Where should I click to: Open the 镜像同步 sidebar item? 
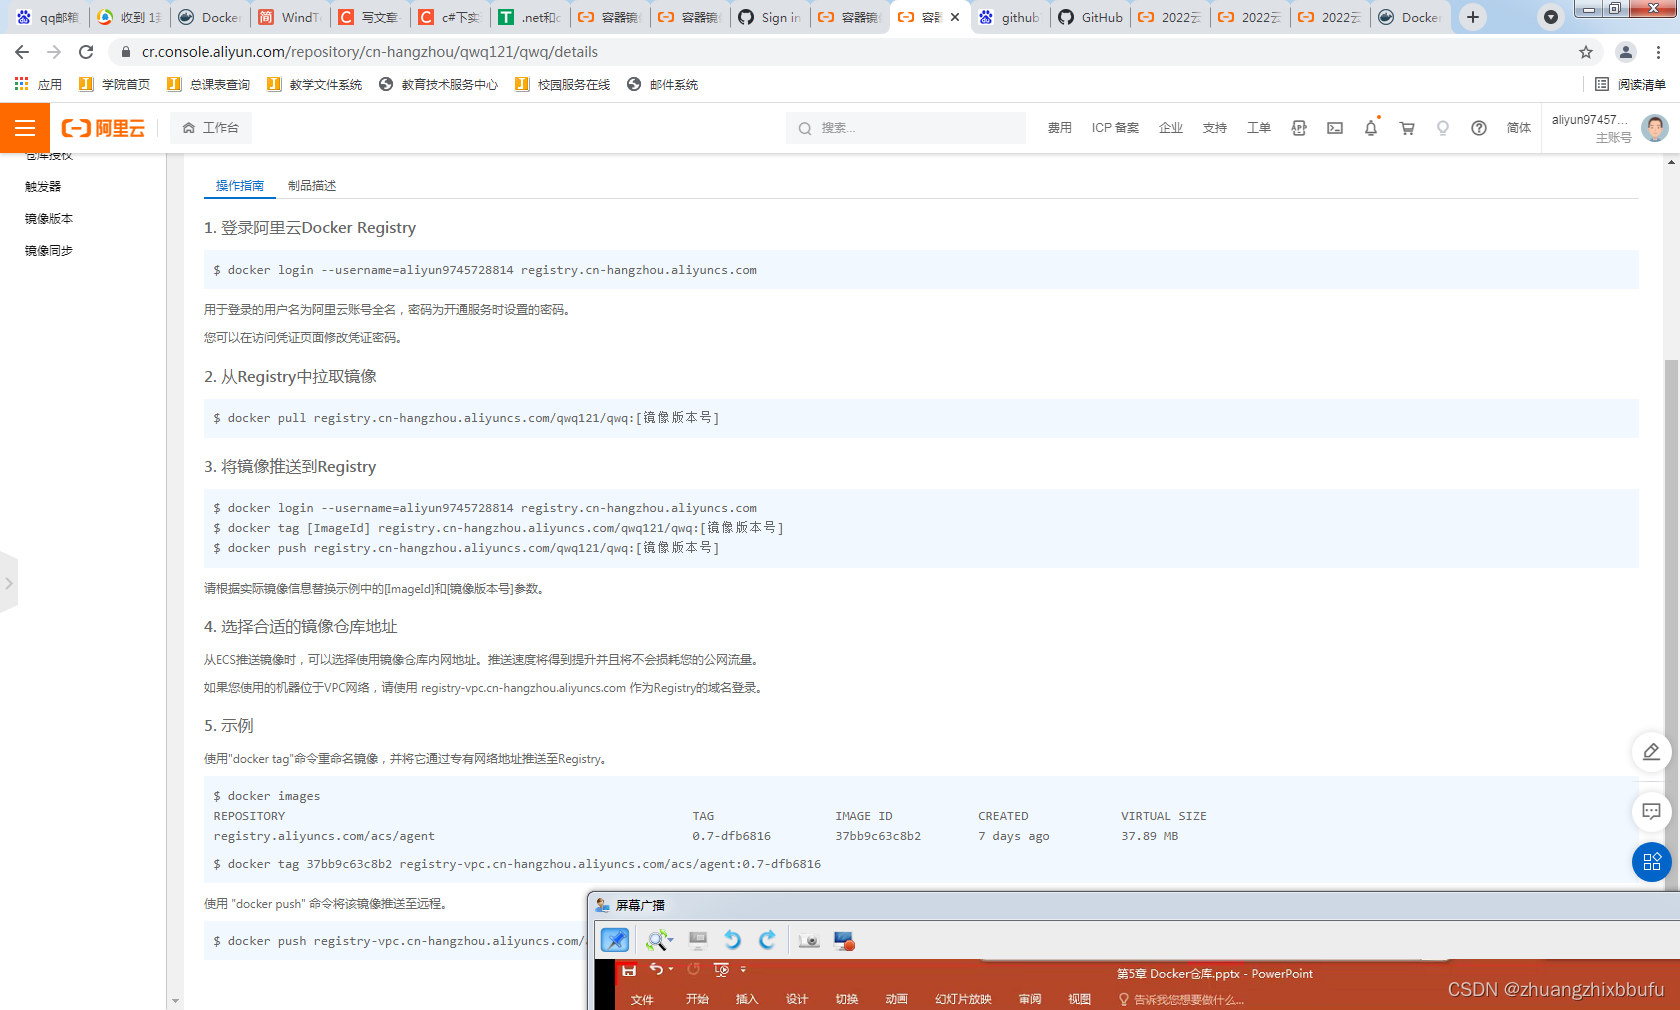click(49, 251)
